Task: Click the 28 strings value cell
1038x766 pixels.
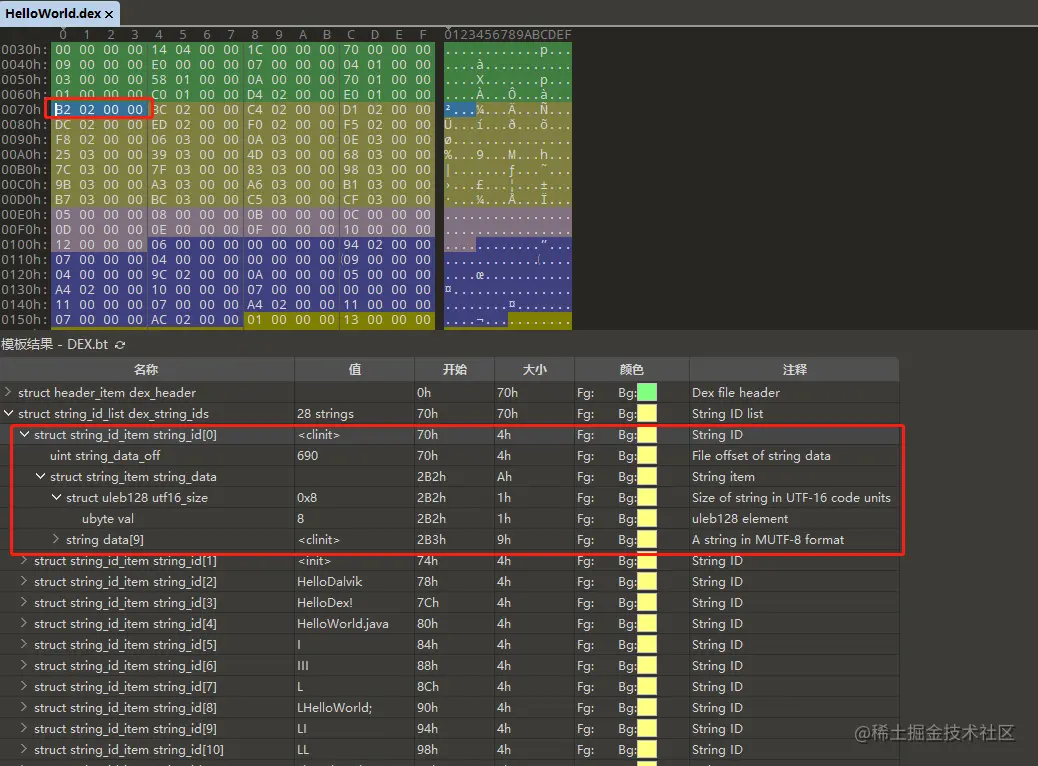Action: pyautogui.click(x=325, y=414)
